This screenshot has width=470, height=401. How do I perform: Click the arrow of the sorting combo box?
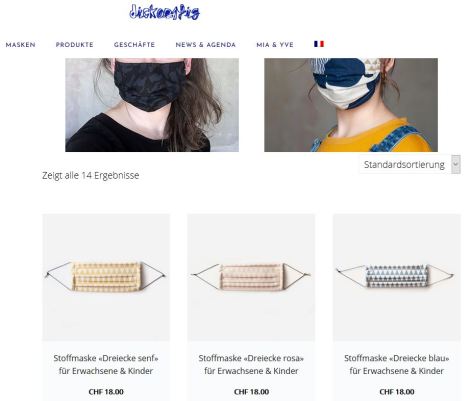(456, 164)
